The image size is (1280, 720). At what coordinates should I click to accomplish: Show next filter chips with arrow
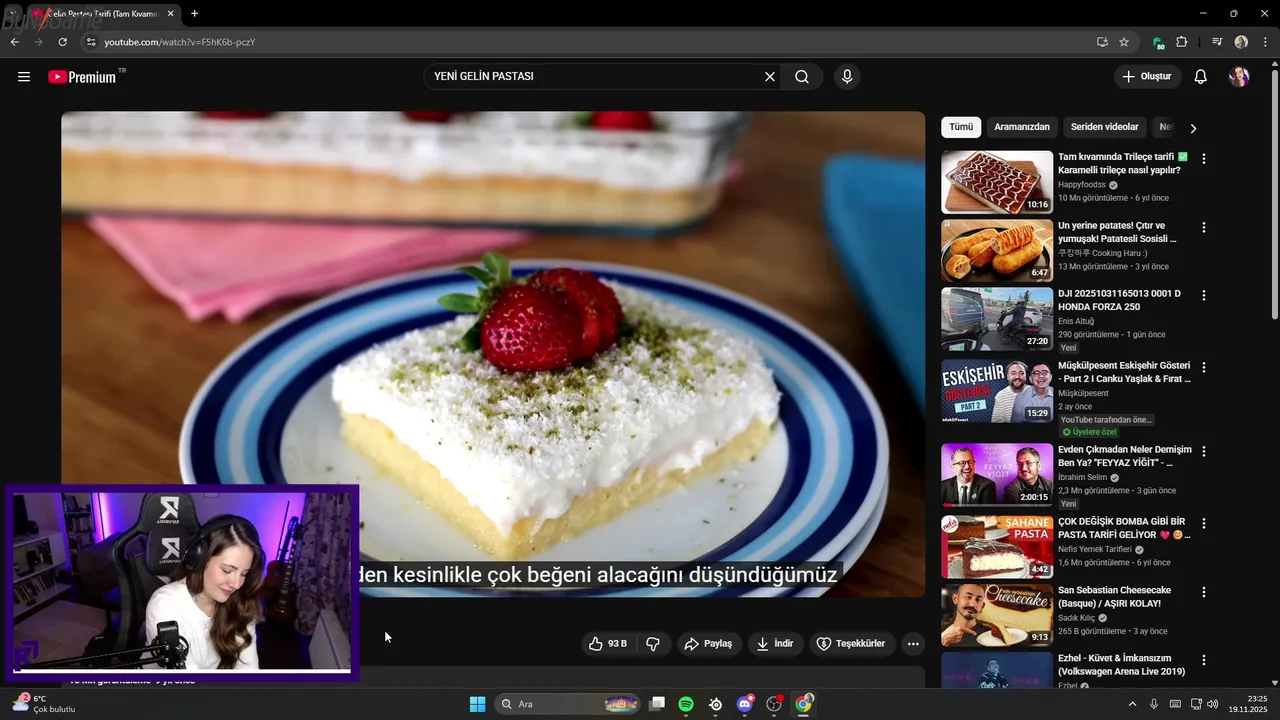tap(1193, 128)
